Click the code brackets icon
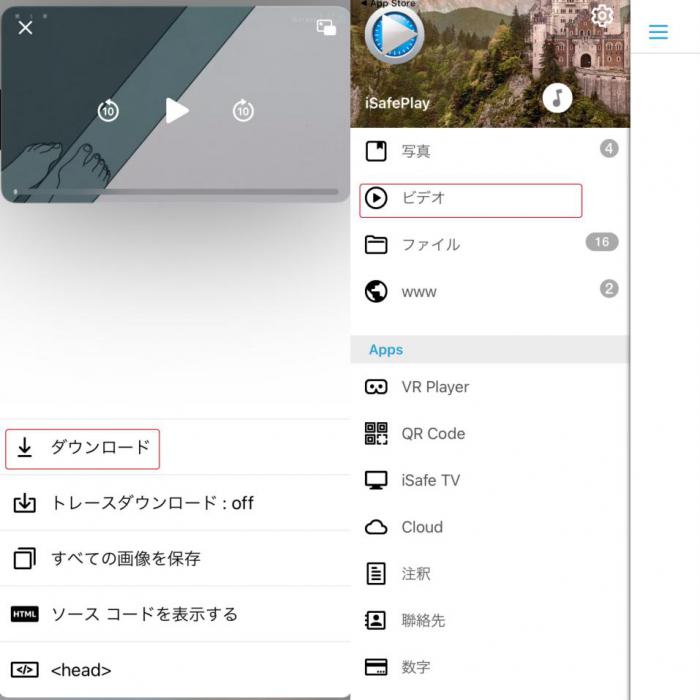 pos(25,670)
